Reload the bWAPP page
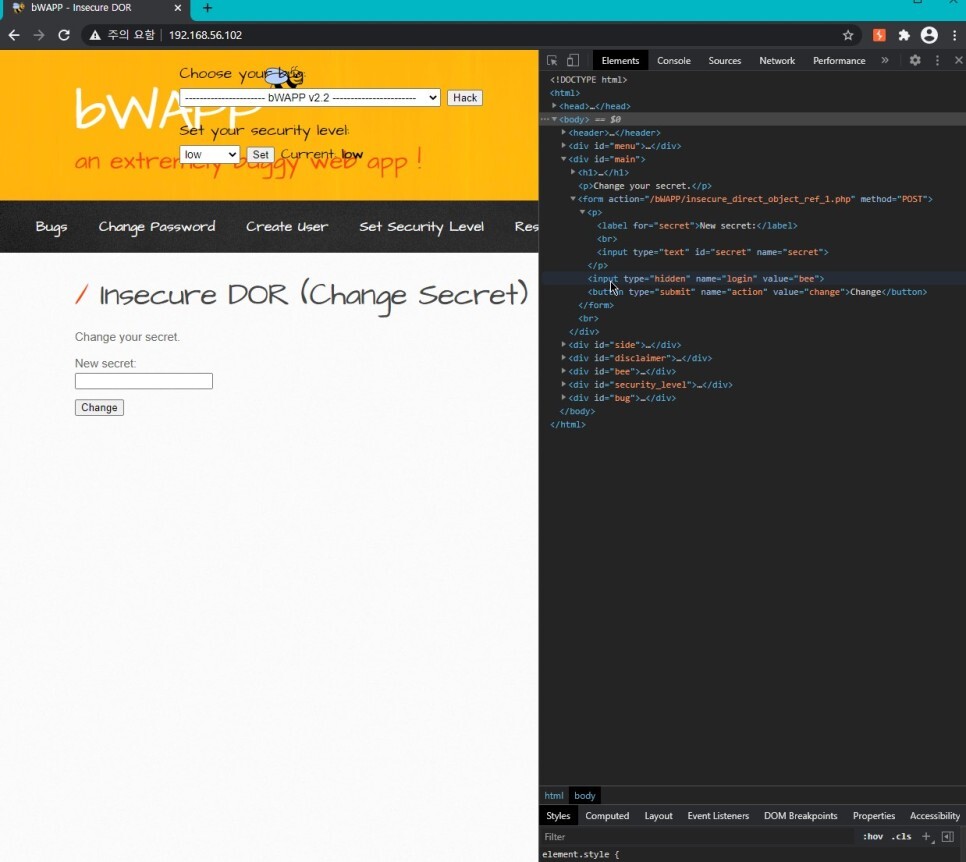This screenshot has height=862, width=966. [x=63, y=35]
